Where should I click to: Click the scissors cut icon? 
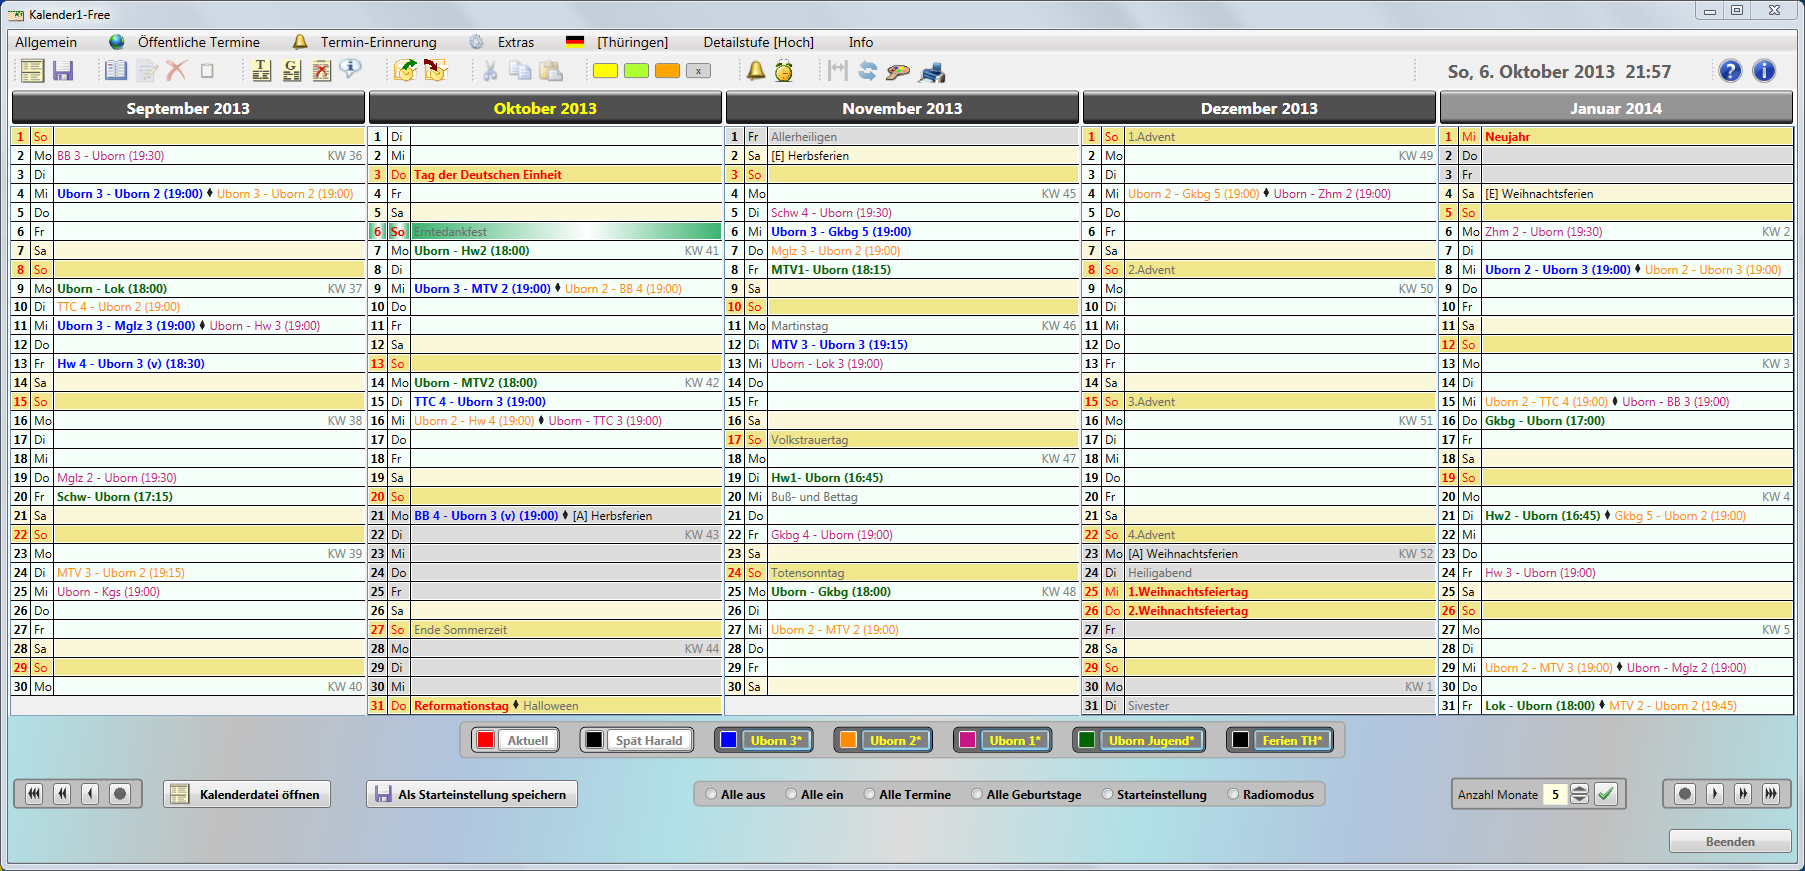pos(490,71)
